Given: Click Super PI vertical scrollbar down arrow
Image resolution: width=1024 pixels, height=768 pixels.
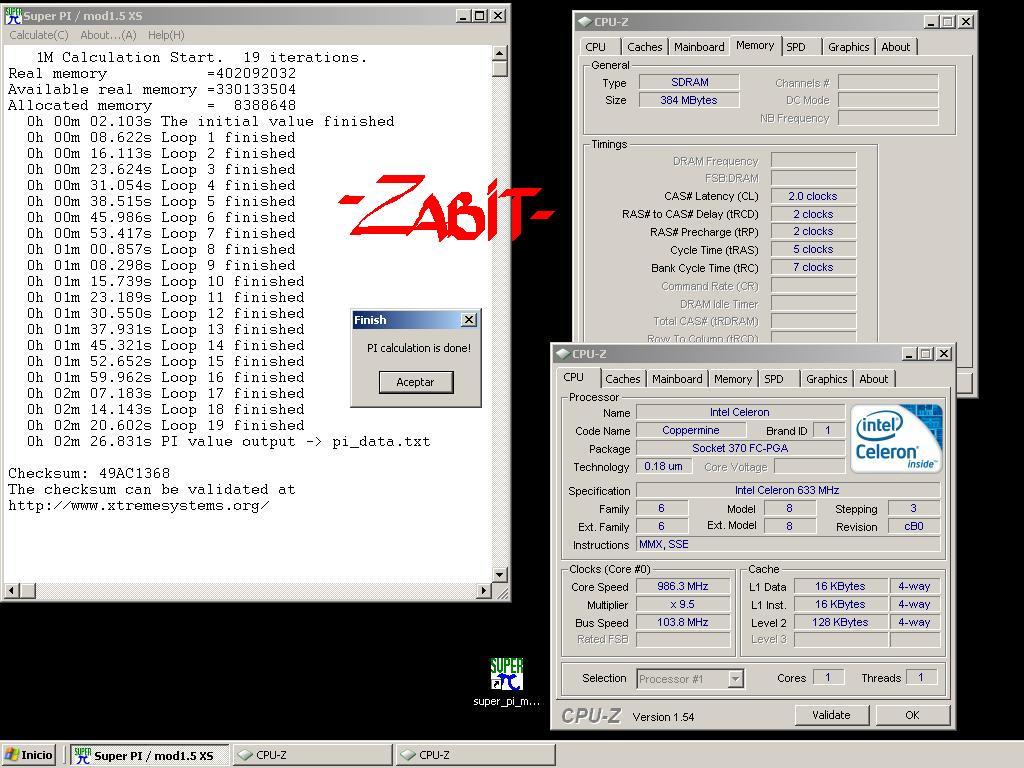Looking at the screenshot, I should 500,575.
